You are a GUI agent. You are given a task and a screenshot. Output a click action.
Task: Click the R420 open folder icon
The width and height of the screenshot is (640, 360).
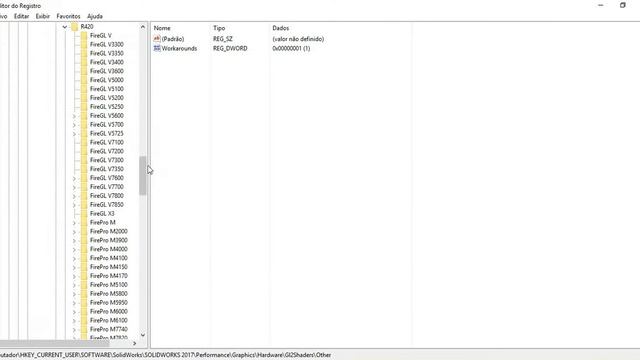[74, 27]
